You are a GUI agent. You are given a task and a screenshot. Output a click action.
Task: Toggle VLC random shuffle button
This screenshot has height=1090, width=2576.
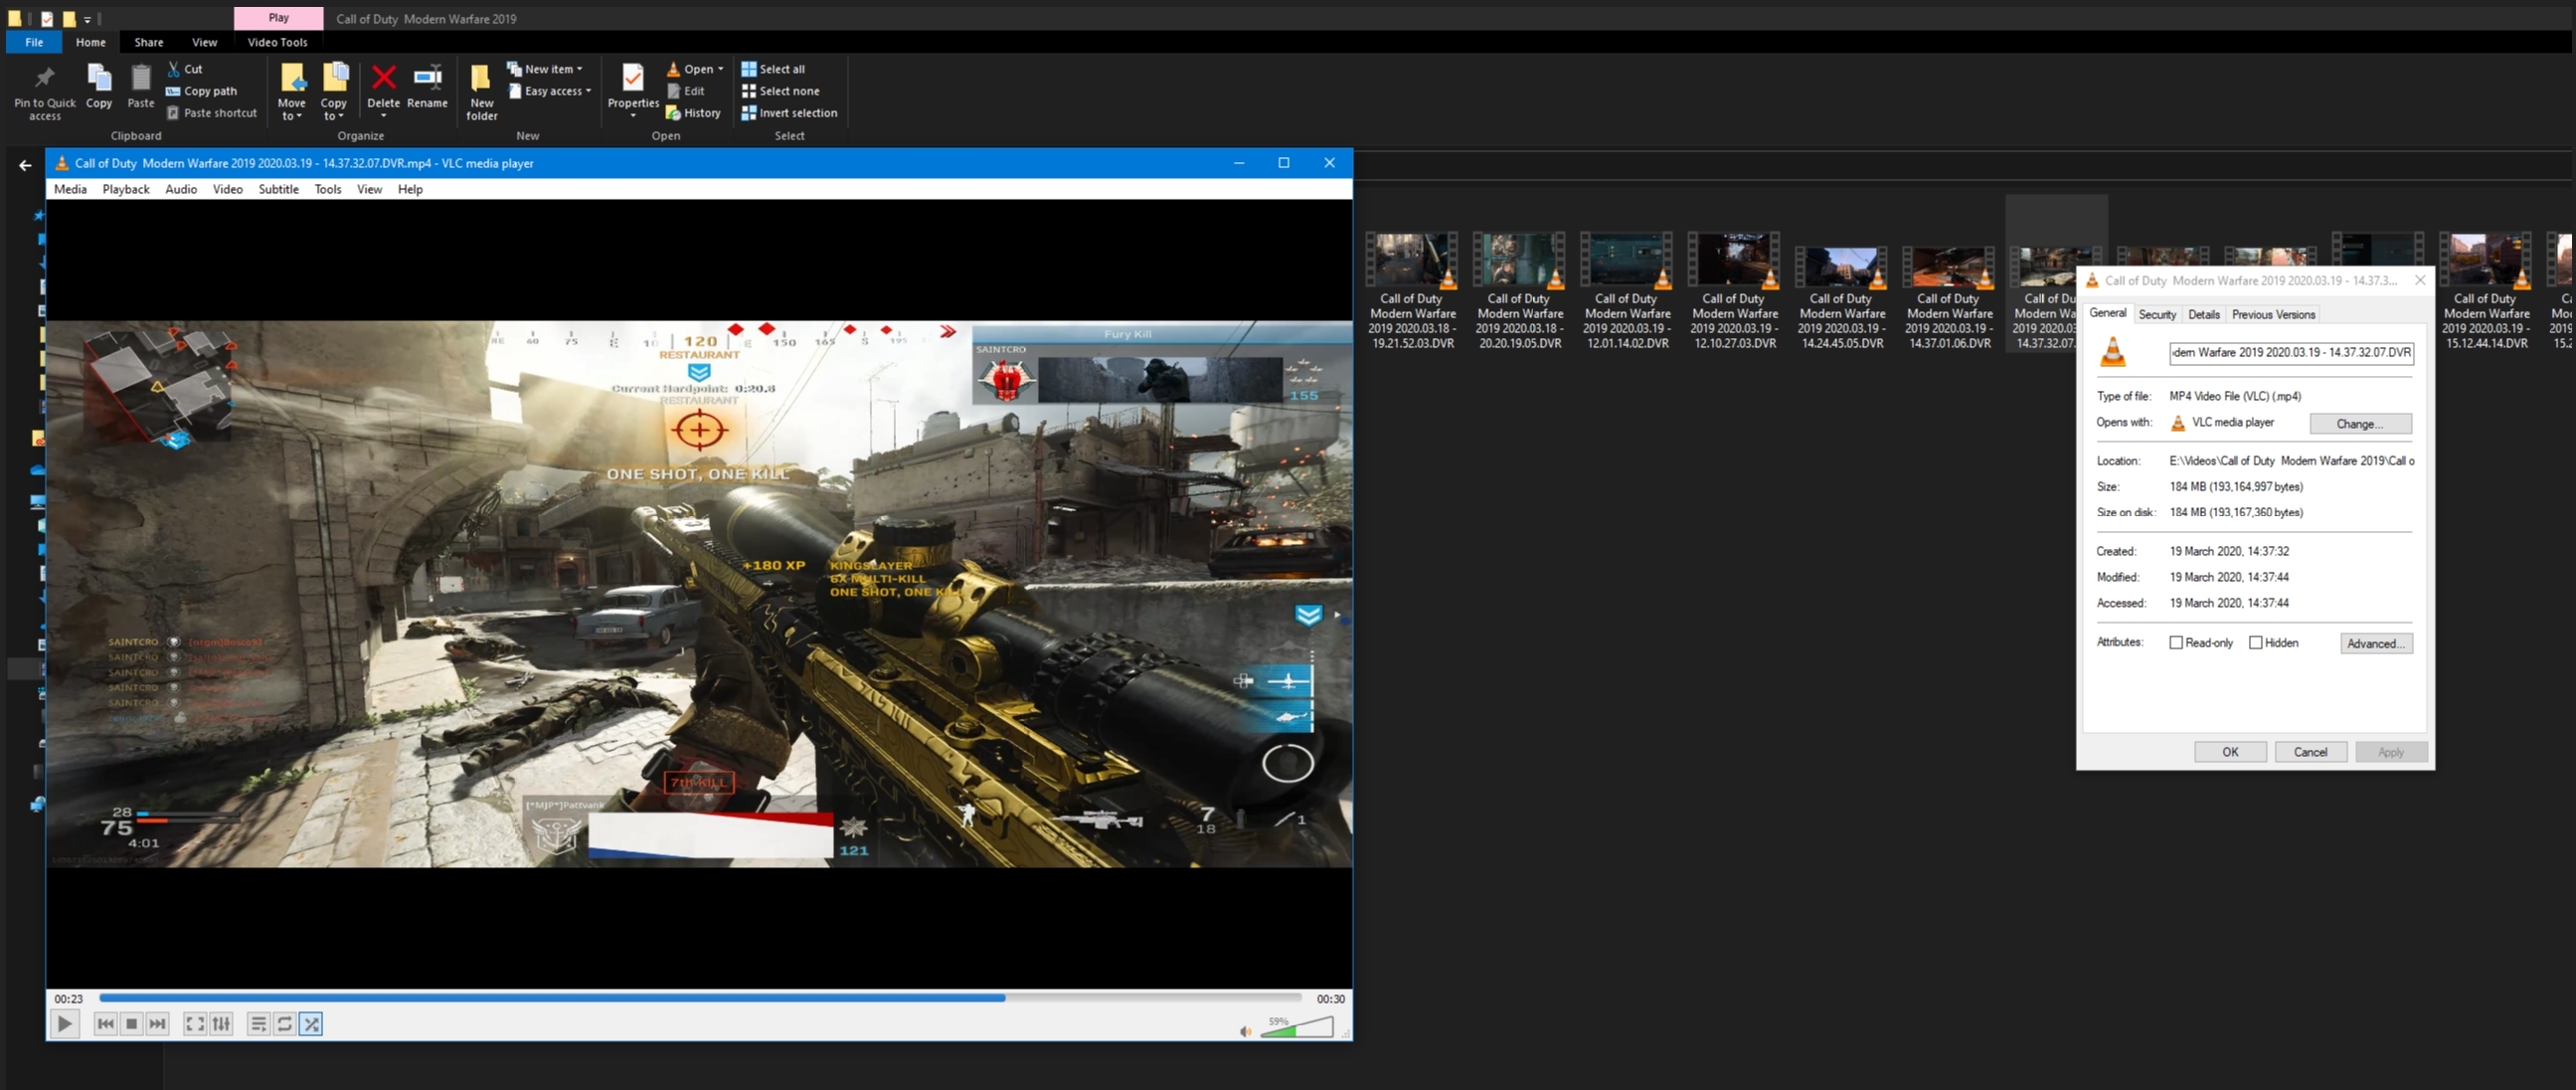click(x=311, y=1024)
